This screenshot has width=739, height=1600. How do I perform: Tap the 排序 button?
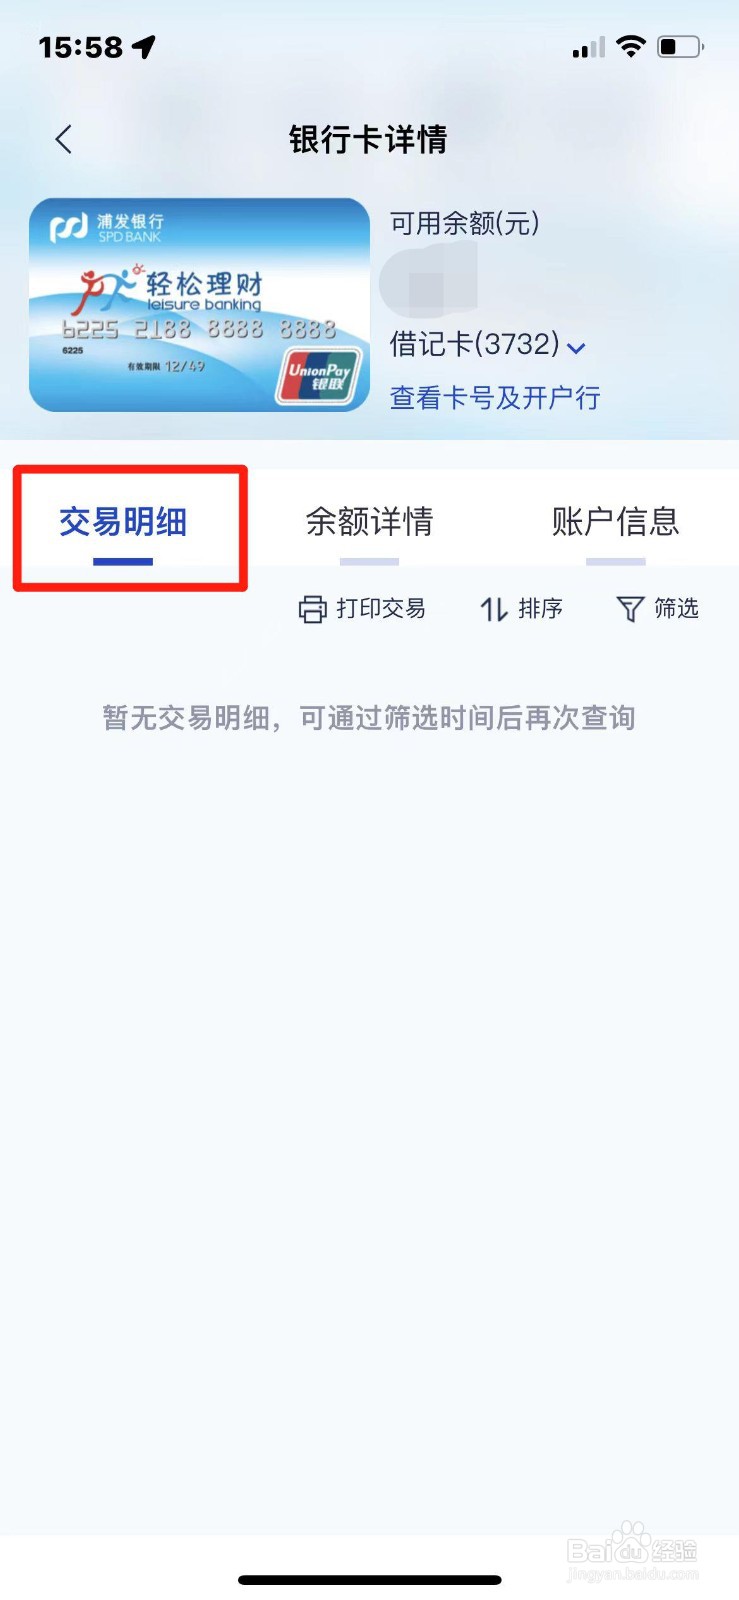point(521,609)
